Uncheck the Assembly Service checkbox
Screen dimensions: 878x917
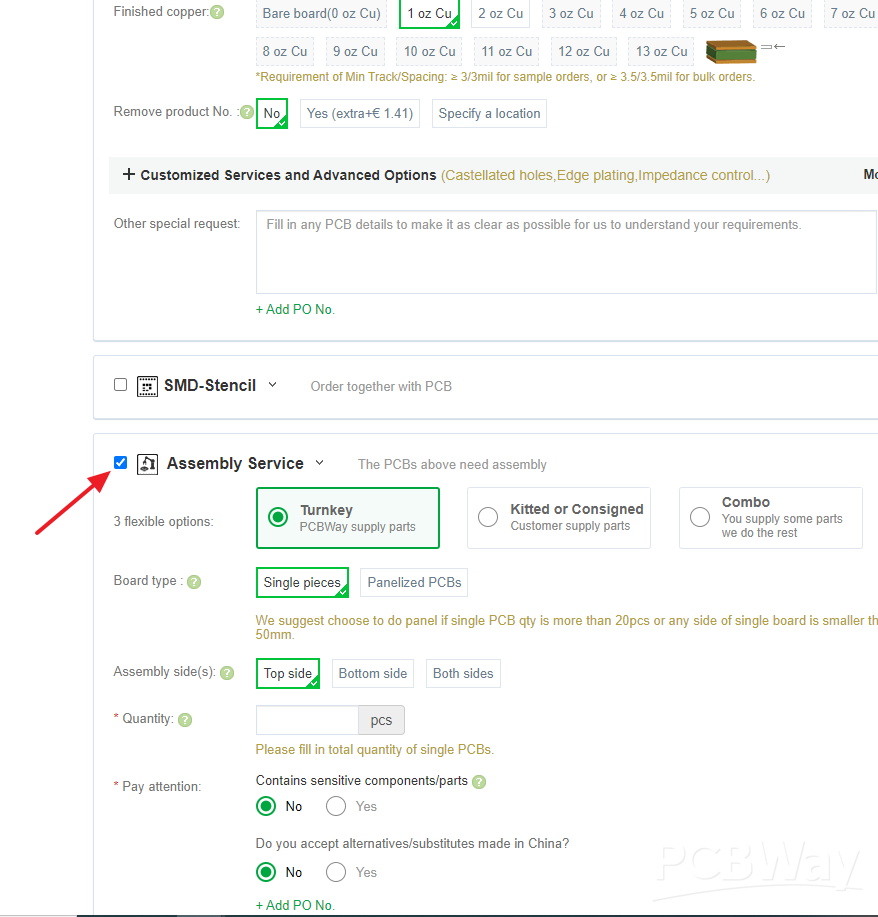click(x=120, y=462)
